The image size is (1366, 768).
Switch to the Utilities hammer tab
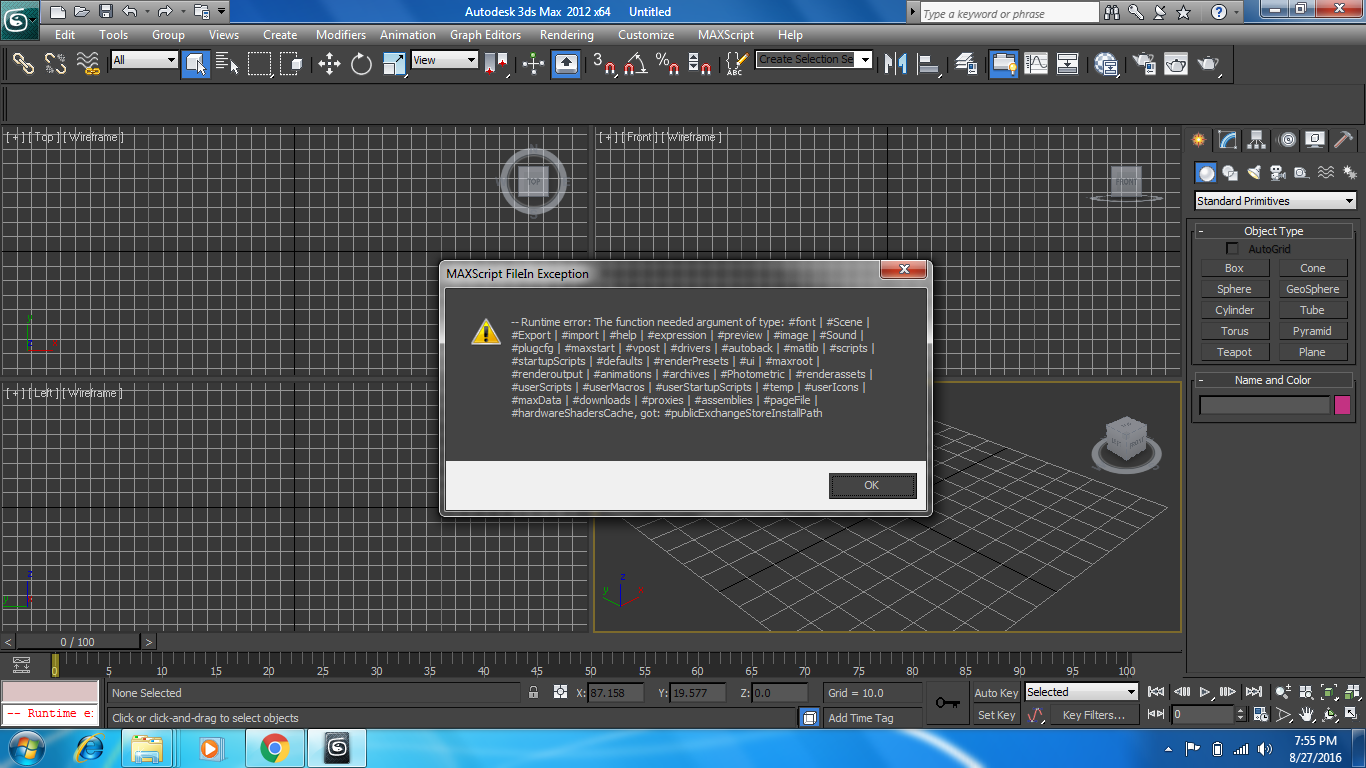pos(1344,140)
